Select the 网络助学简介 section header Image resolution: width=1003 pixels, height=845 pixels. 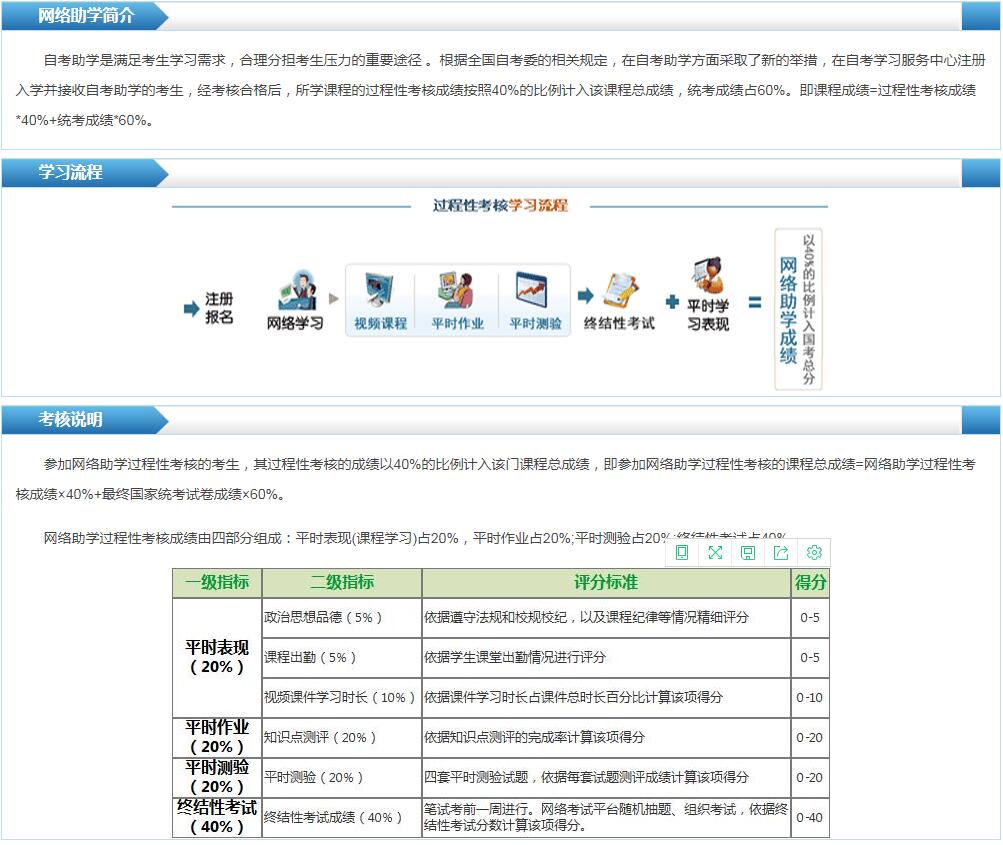(x=85, y=17)
